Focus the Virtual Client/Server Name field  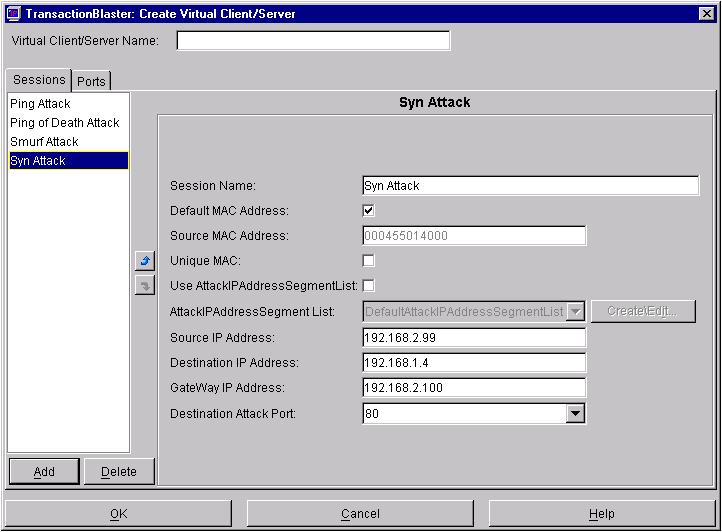(313, 41)
